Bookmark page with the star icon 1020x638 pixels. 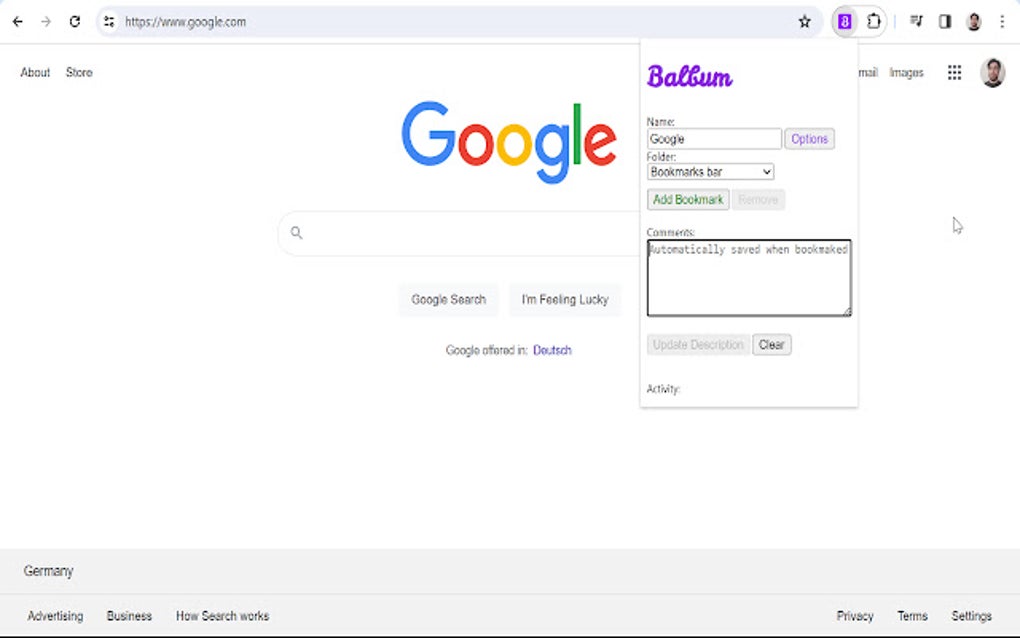coord(805,21)
